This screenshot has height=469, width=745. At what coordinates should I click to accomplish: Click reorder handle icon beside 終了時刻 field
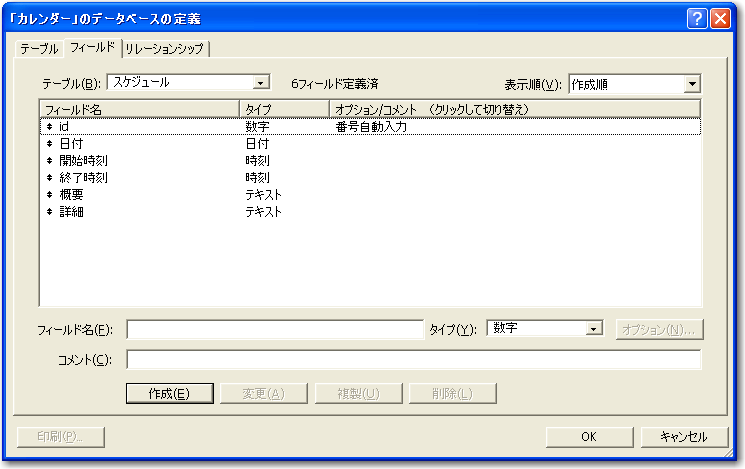[x=49, y=178]
